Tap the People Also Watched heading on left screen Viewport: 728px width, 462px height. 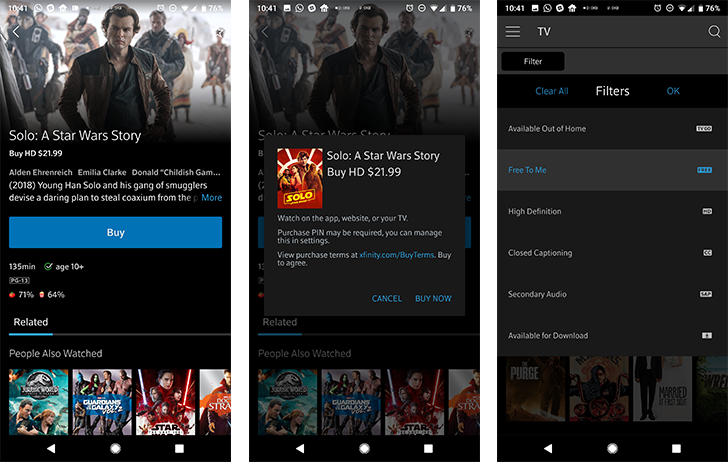tap(56, 353)
